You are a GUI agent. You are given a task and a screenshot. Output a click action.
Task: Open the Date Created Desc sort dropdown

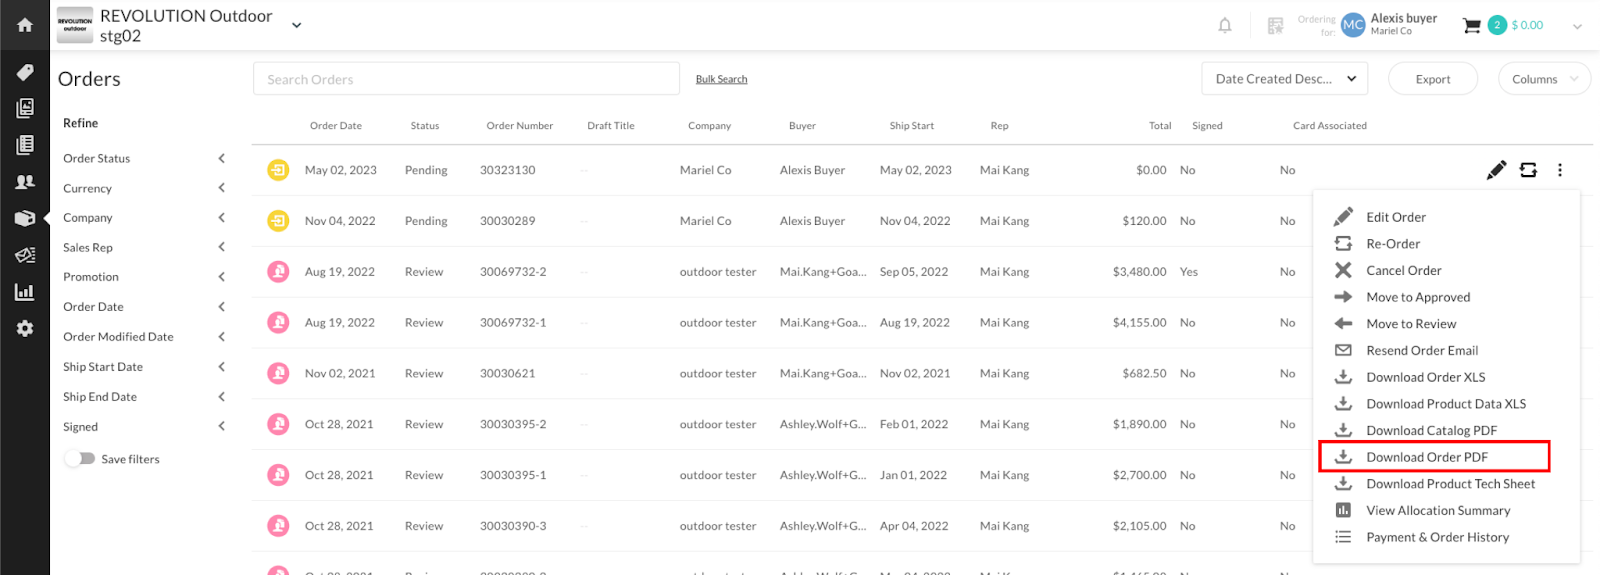tap(1284, 79)
